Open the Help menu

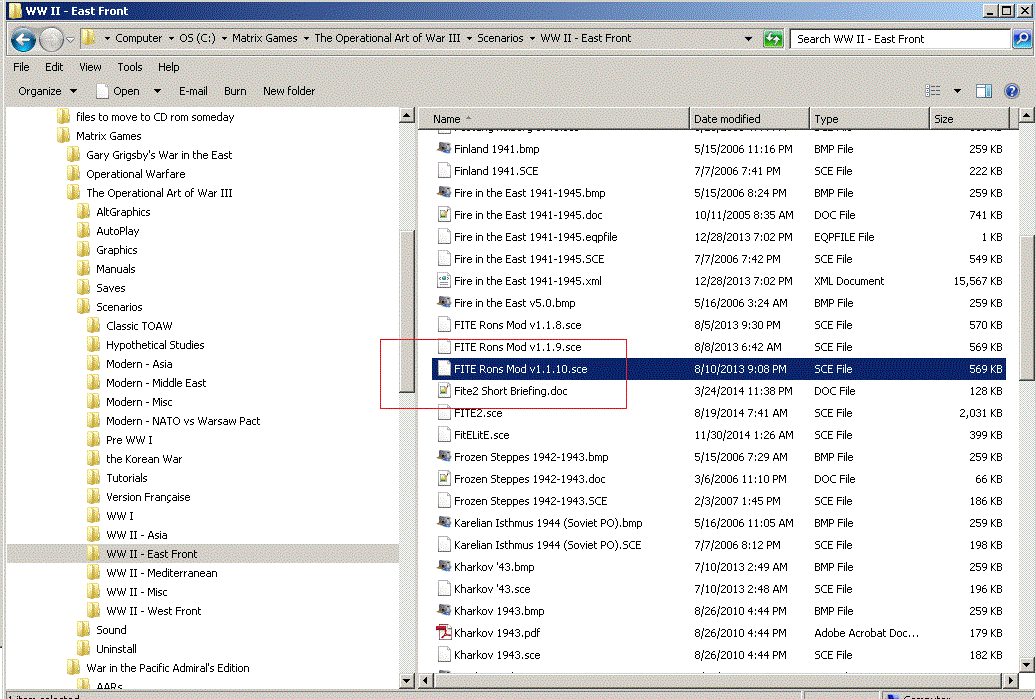pyautogui.click(x=168, y=67)
